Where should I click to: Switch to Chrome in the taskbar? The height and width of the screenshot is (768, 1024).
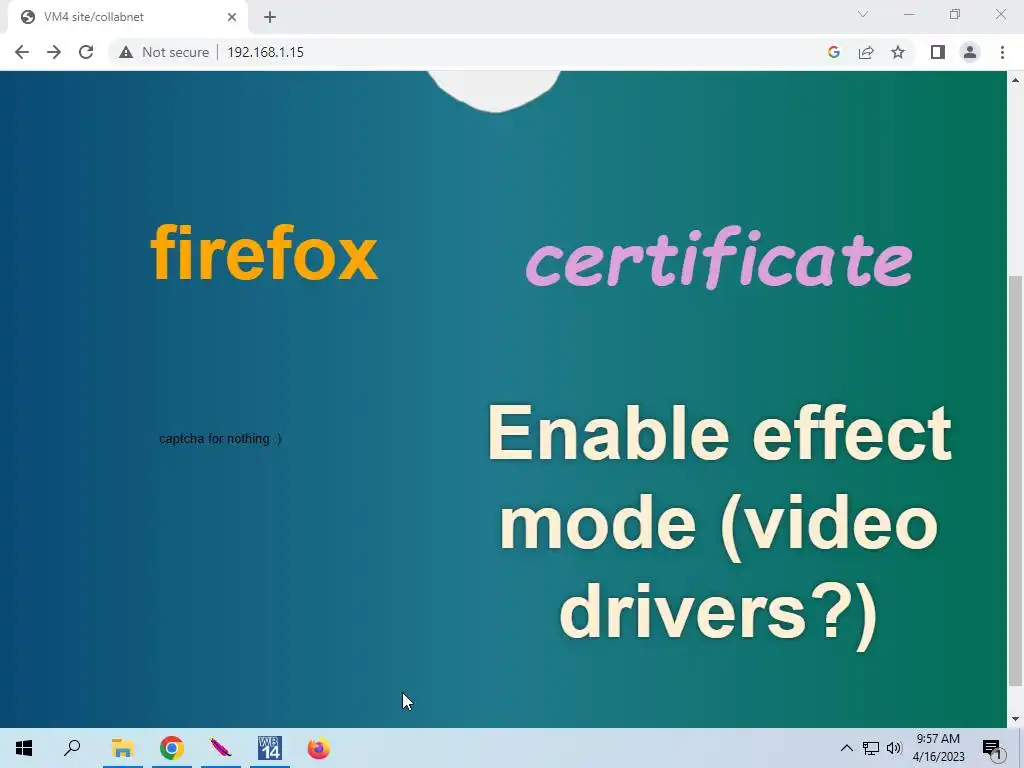click(172, 748)
